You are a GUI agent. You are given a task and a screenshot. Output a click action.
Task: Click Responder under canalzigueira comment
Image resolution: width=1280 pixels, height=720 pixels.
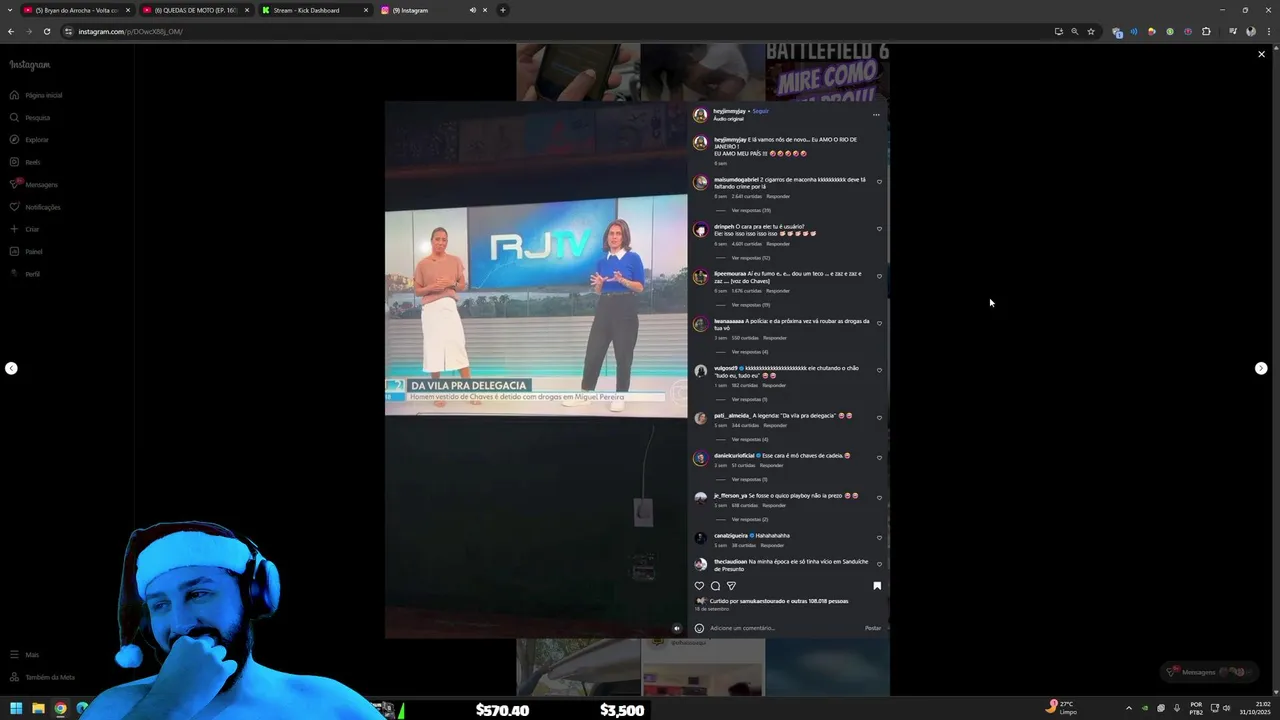tap(772, 545)
